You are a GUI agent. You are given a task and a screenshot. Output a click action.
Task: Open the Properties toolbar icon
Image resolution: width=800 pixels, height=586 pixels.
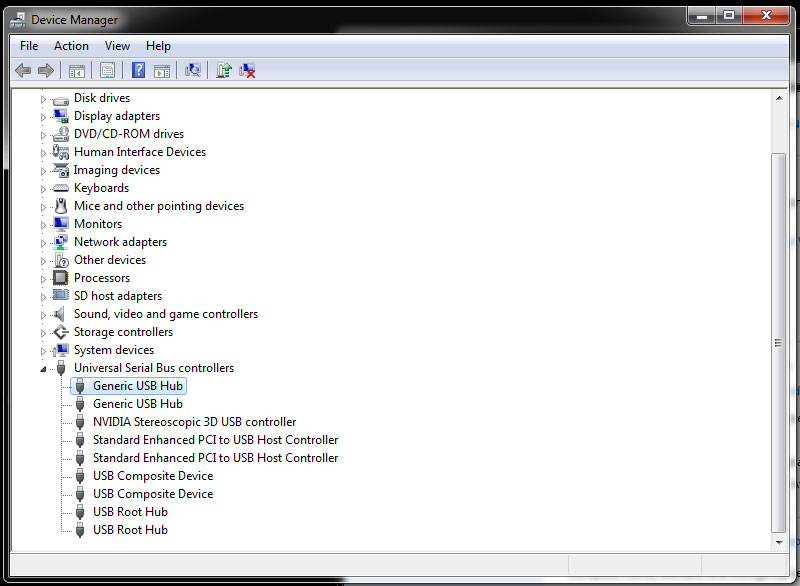click(107, 70)
